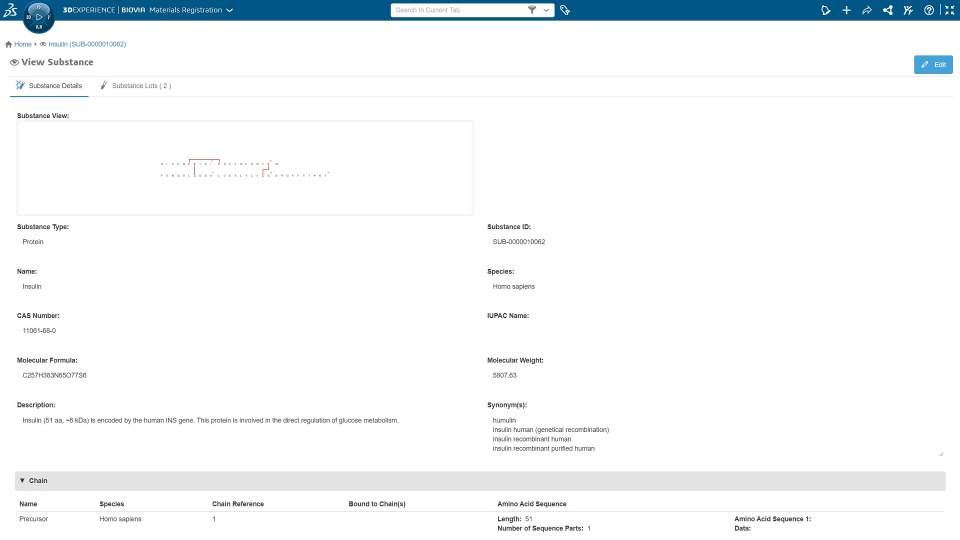
Task: Open the social network share icon
Action: (x=888, y=10)
